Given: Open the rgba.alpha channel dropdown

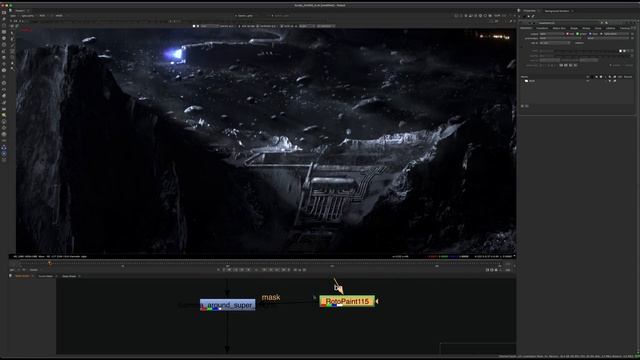Looking at the screenshot, I should click(616, 34).
